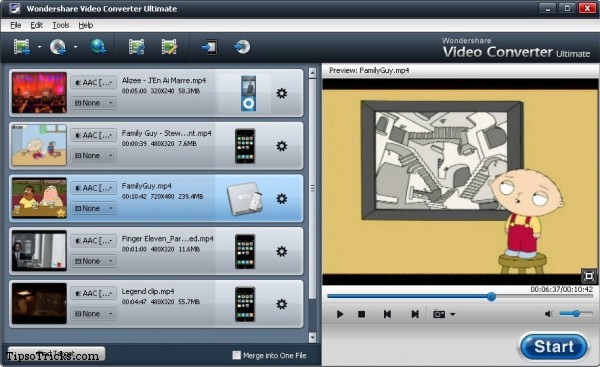Open settings gear for Finger Eleven_Par...ed.mp4
Image resolution: width=600 pixels, height=367 pixels.
(282, 251)
